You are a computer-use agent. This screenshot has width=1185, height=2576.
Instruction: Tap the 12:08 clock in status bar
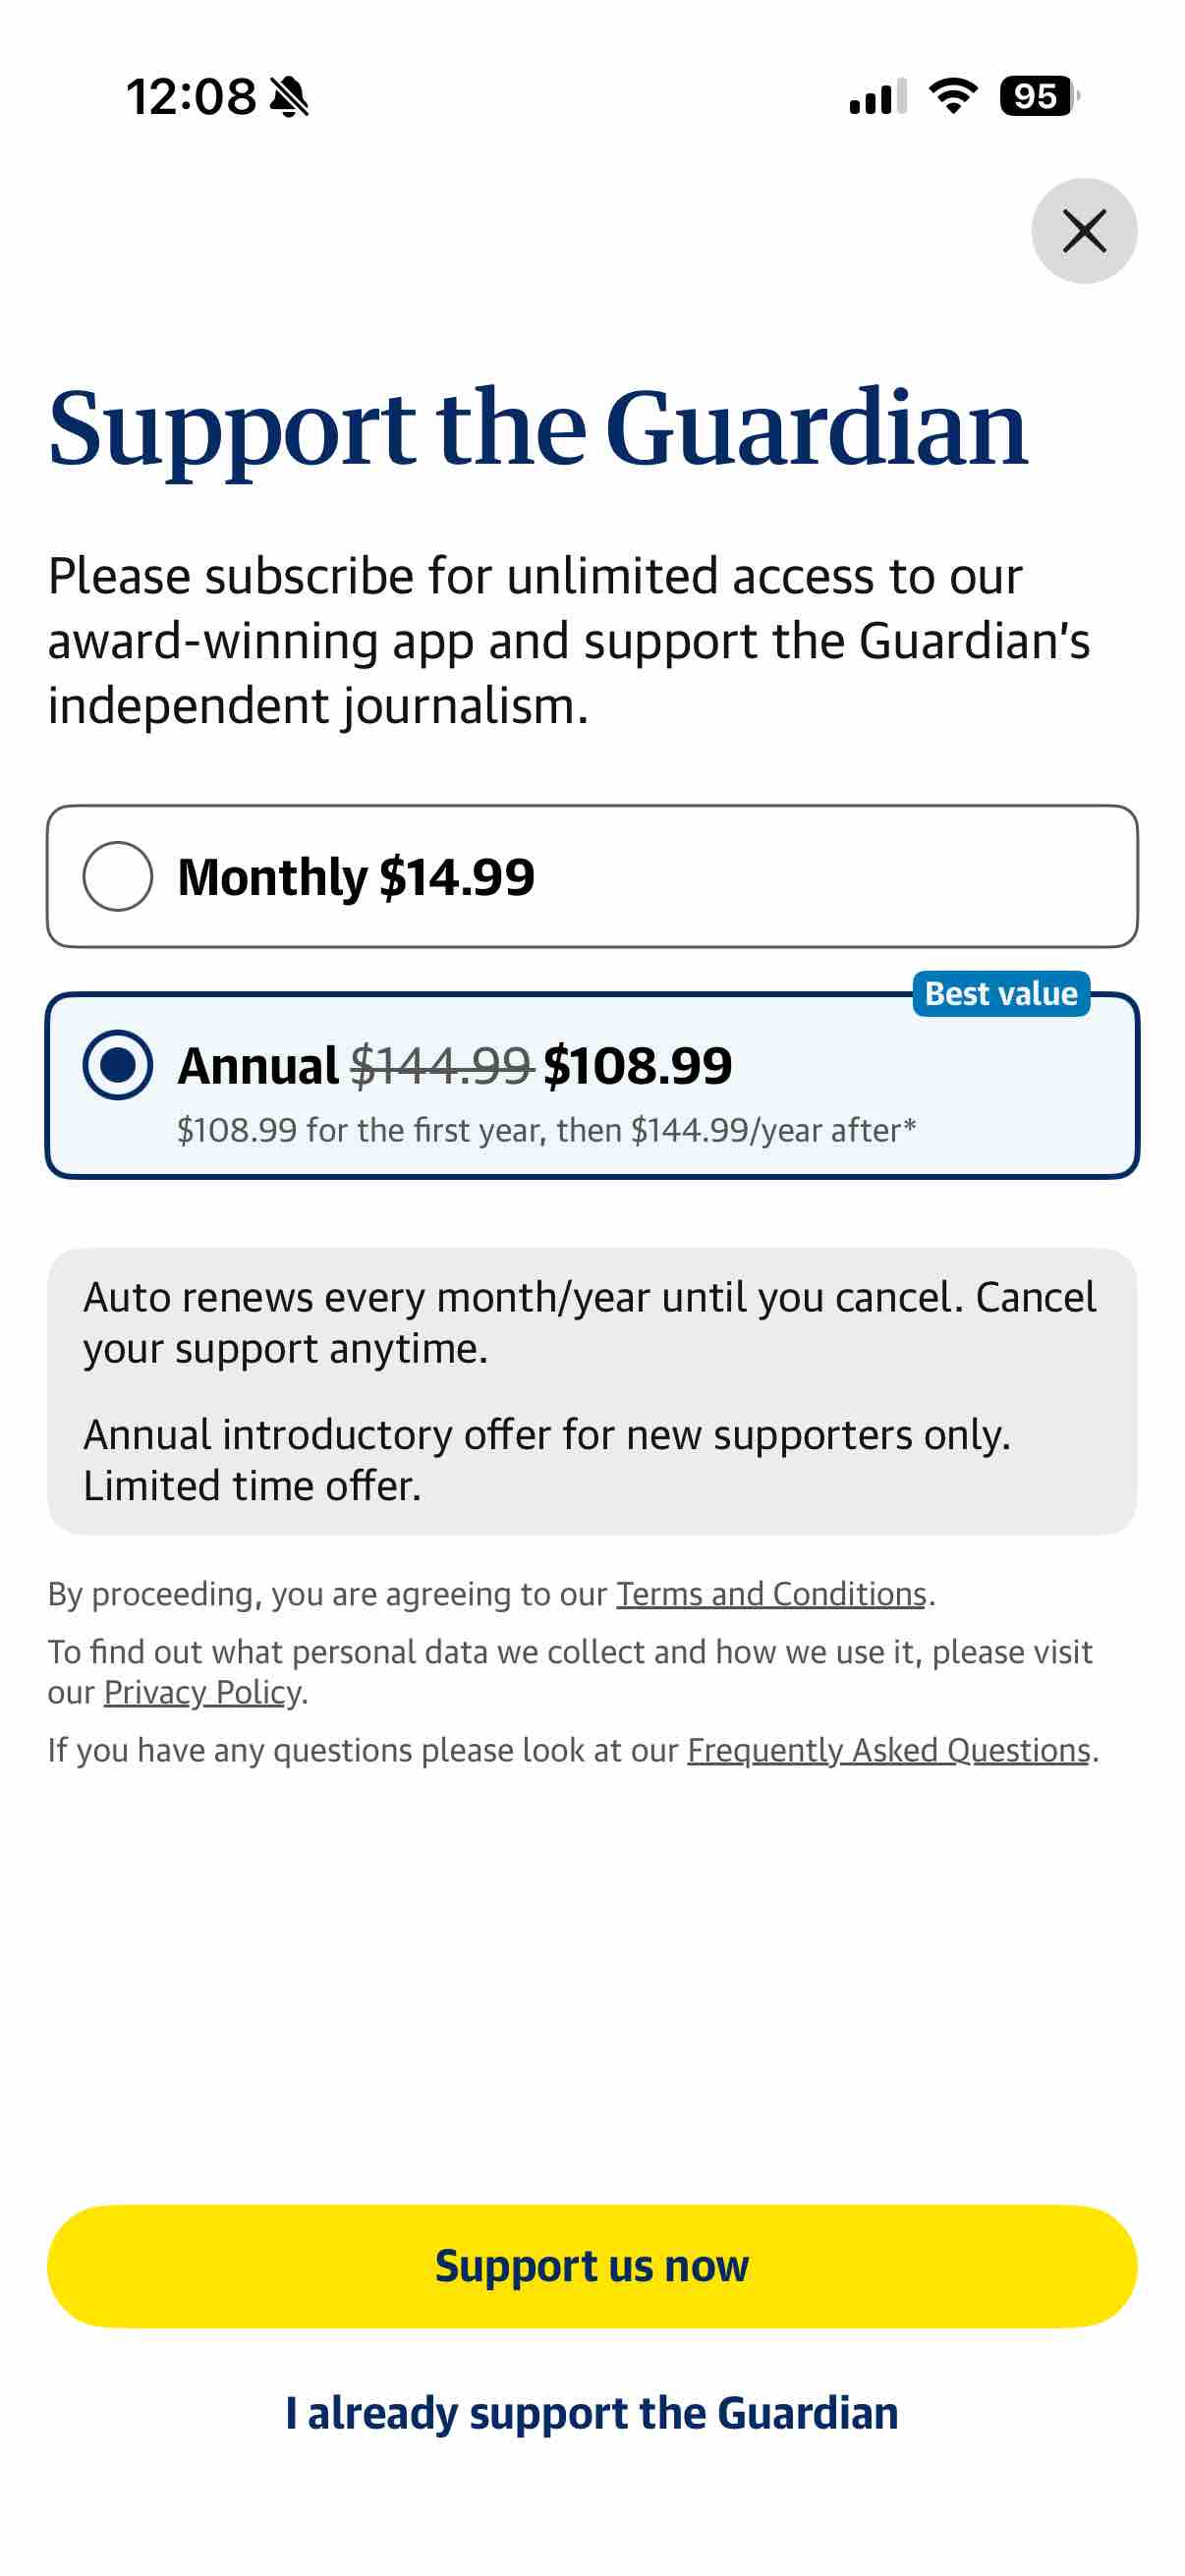point(191,97)
